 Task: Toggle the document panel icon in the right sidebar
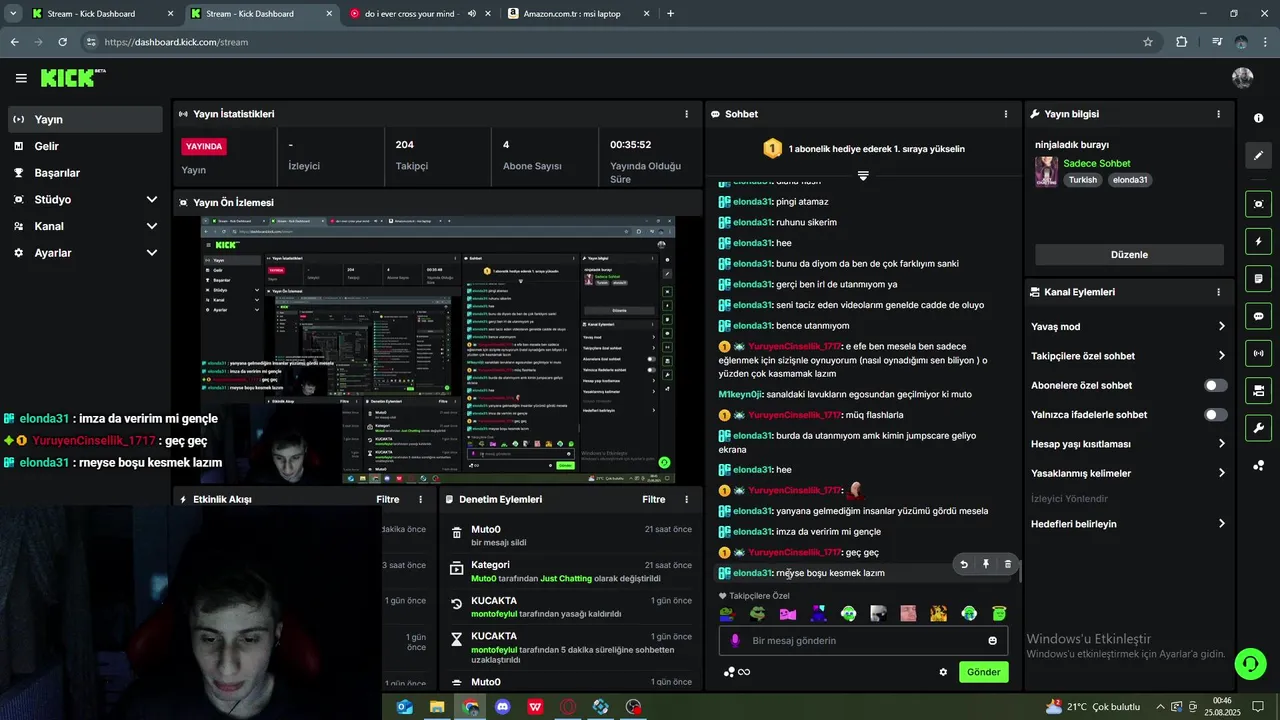pos(1258,278)
